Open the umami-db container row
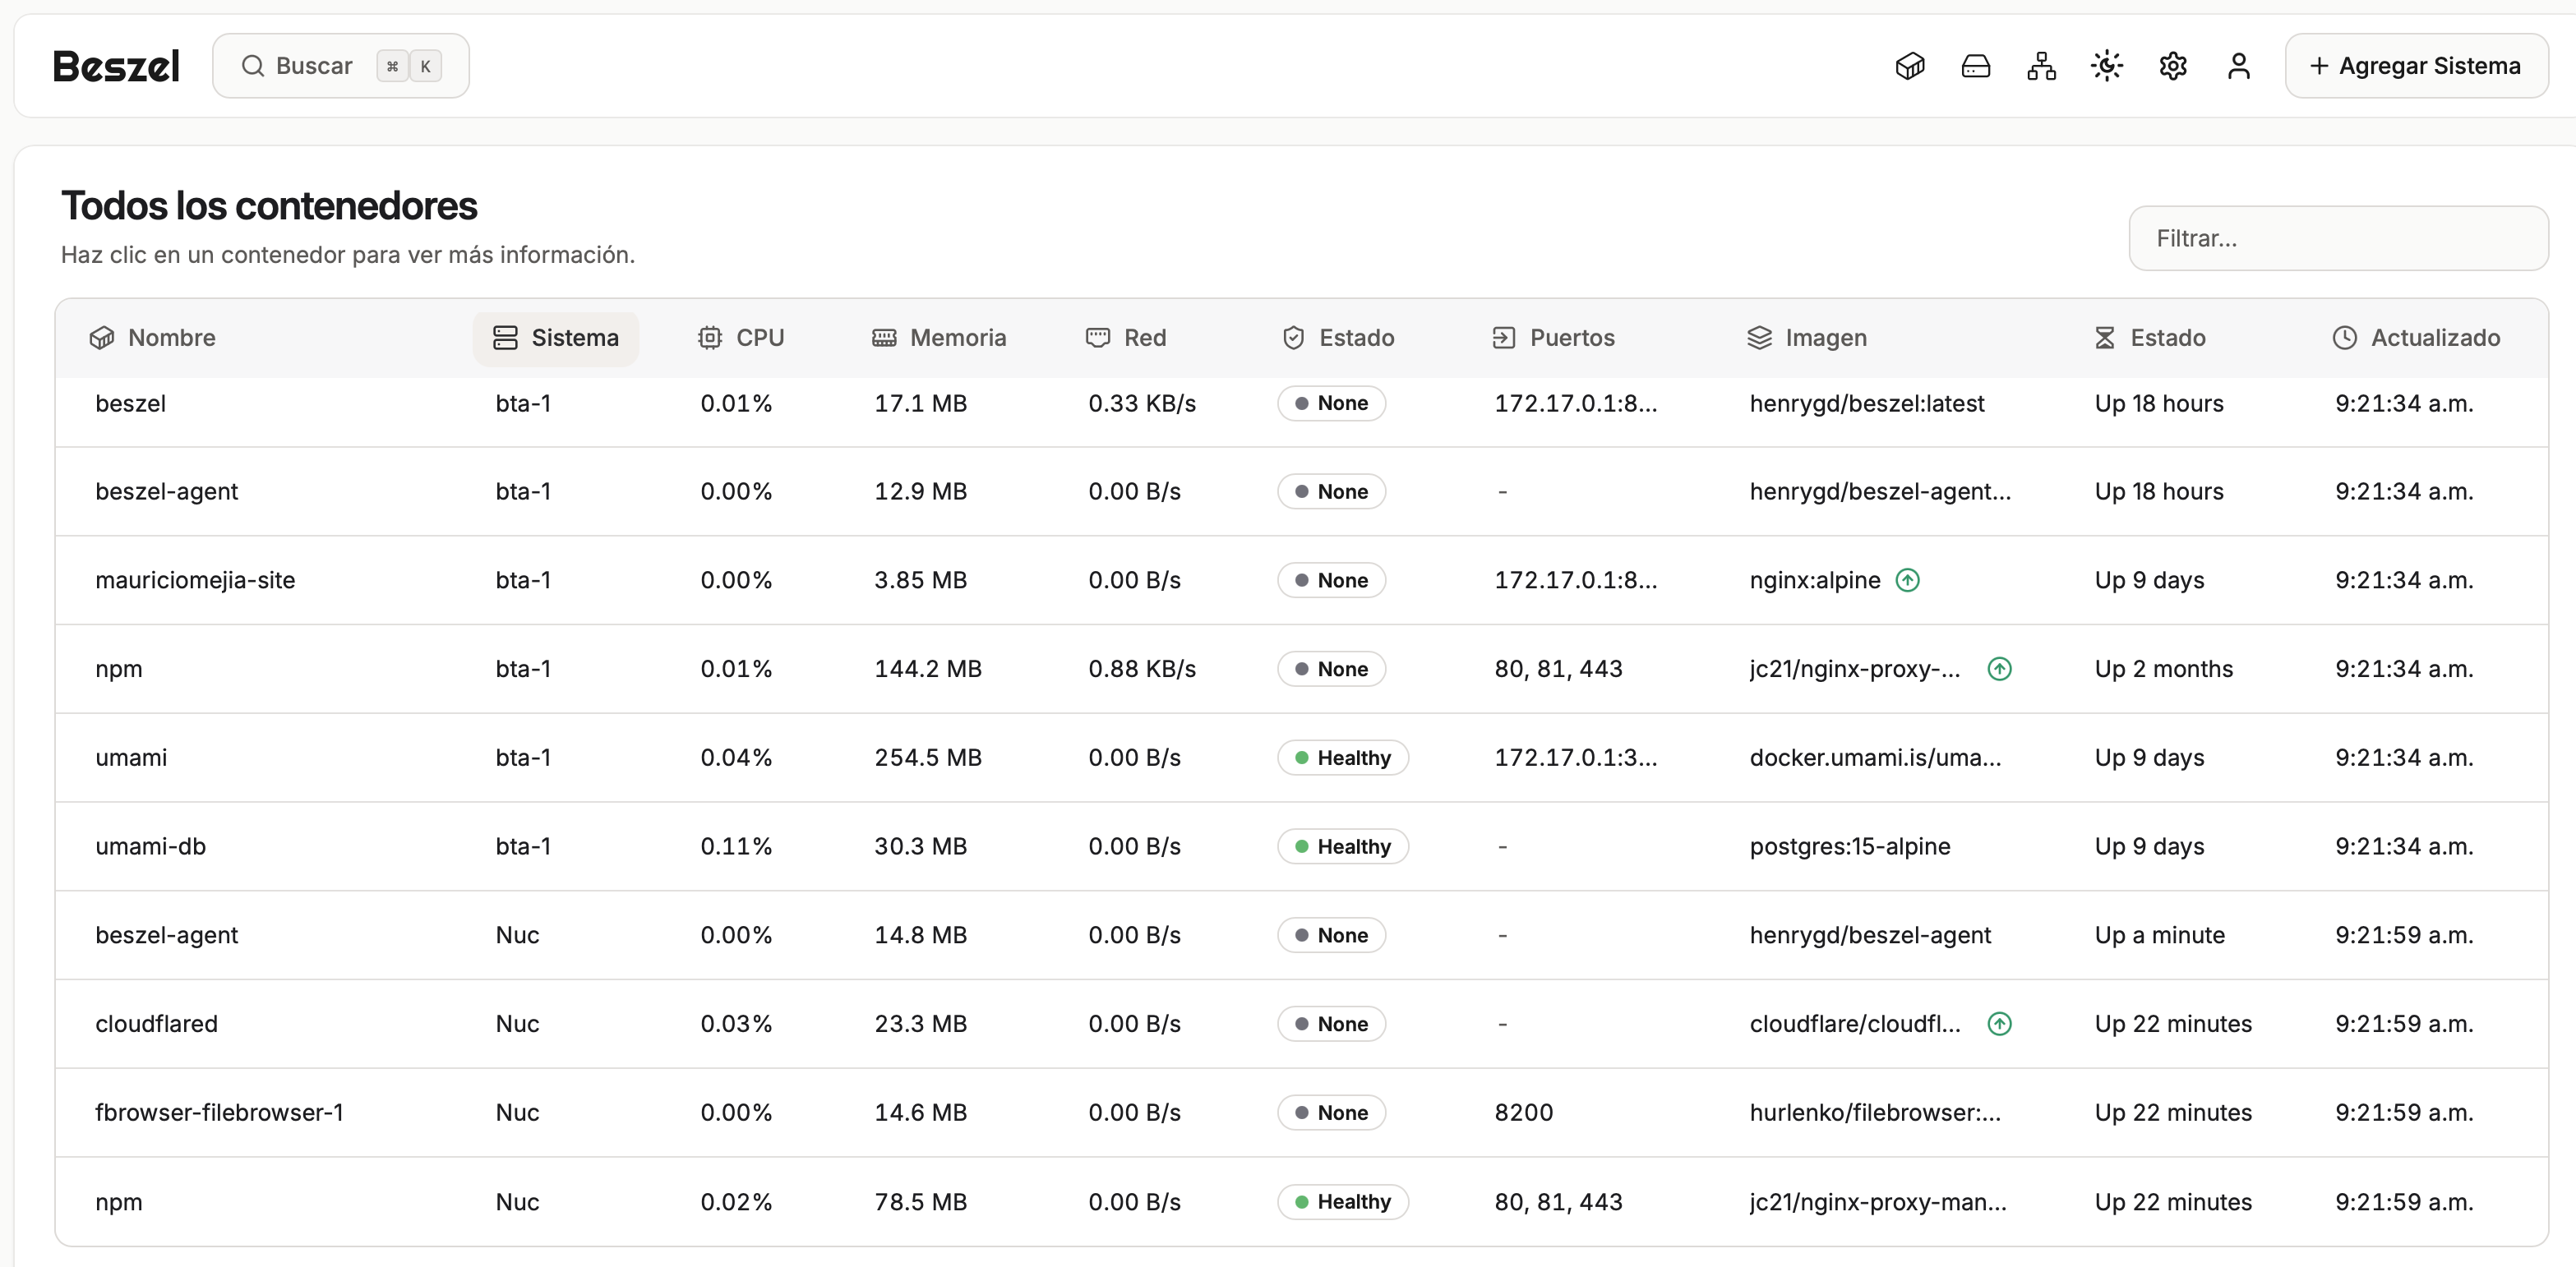 click(1301, 846)
